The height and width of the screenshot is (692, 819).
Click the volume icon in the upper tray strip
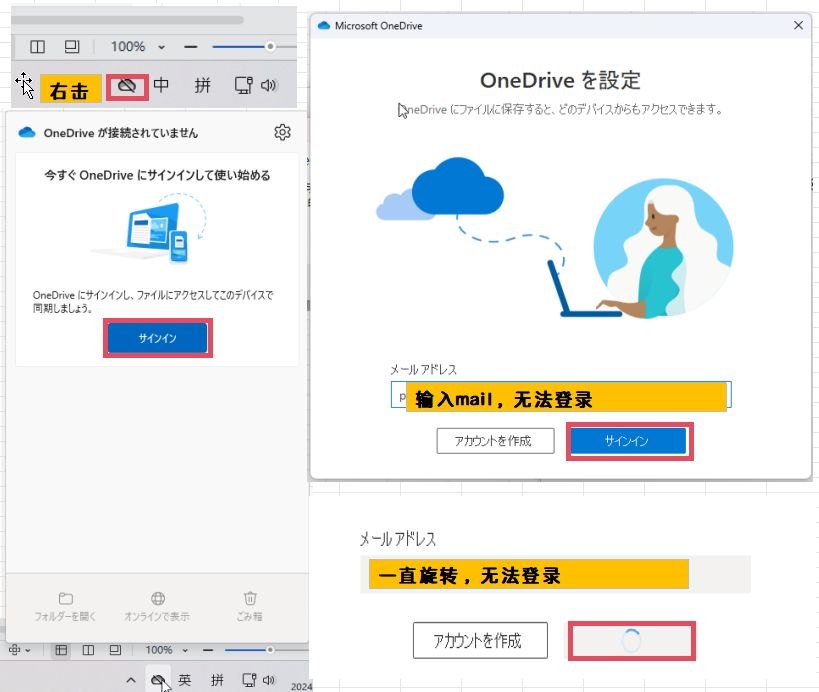point(268,85)
